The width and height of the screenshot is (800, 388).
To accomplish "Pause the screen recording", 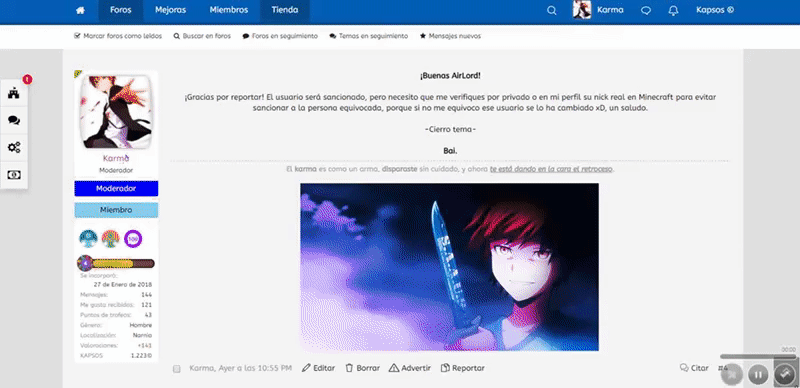I will point(758,375).
